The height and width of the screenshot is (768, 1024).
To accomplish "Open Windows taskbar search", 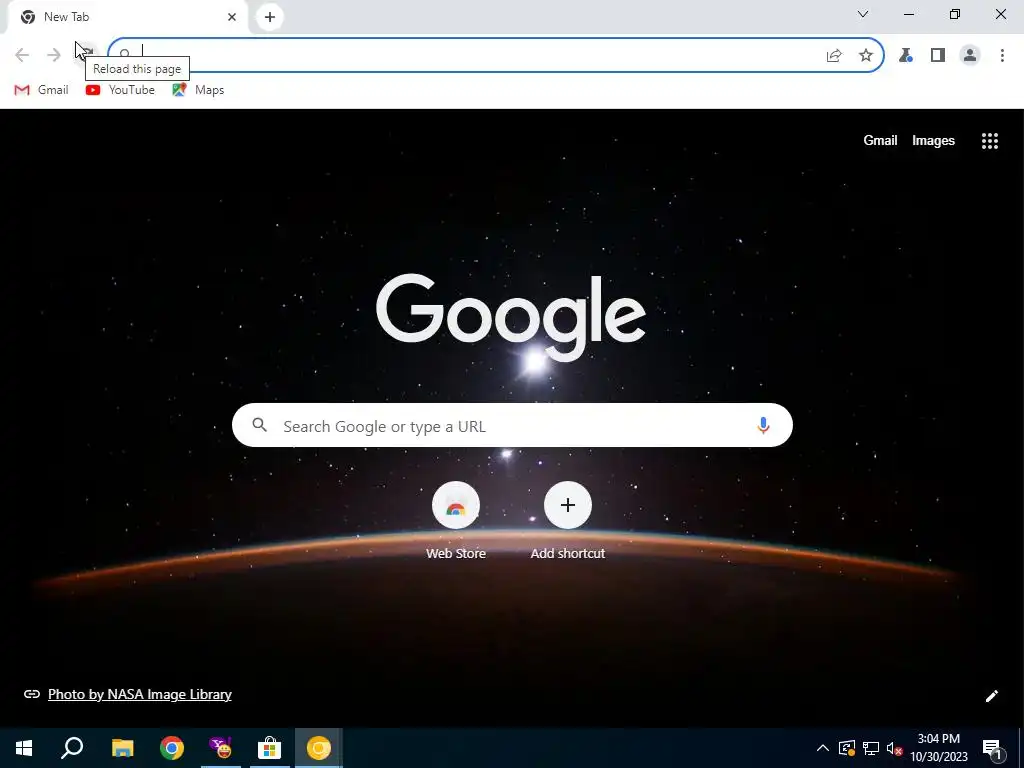I will point(72,748).
